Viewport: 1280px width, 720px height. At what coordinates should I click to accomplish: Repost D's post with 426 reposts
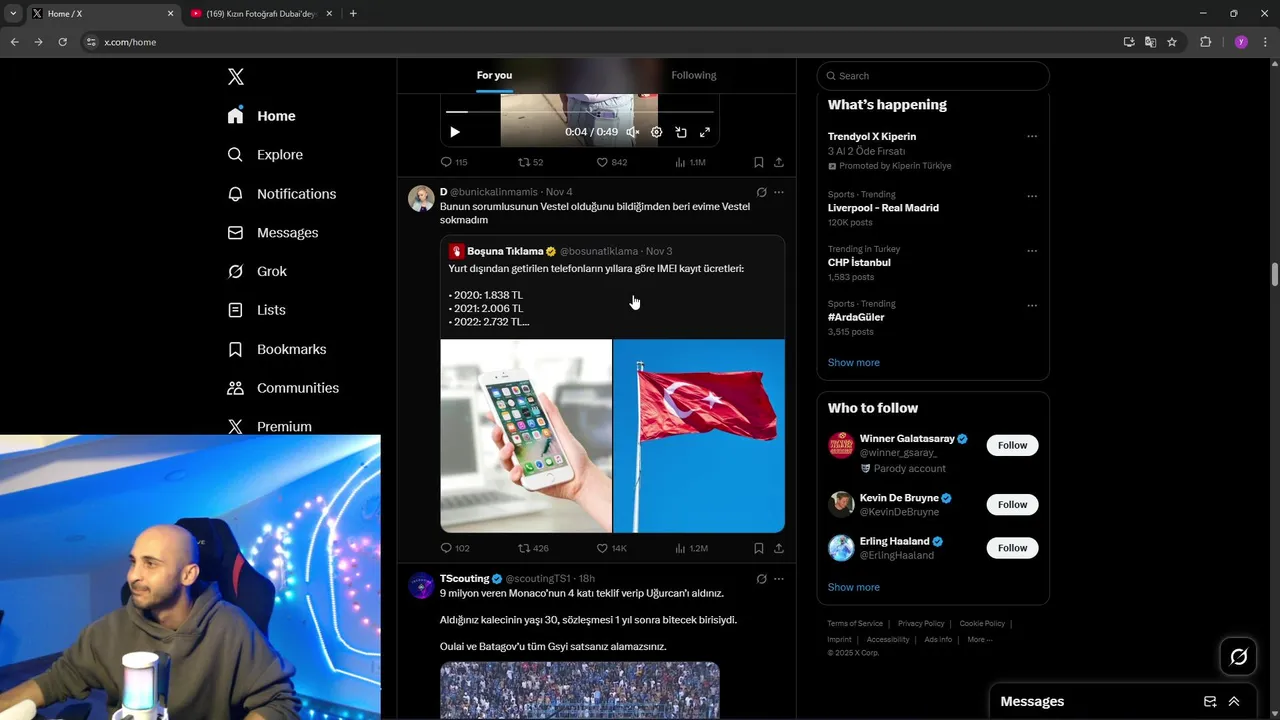click(533, 548)
